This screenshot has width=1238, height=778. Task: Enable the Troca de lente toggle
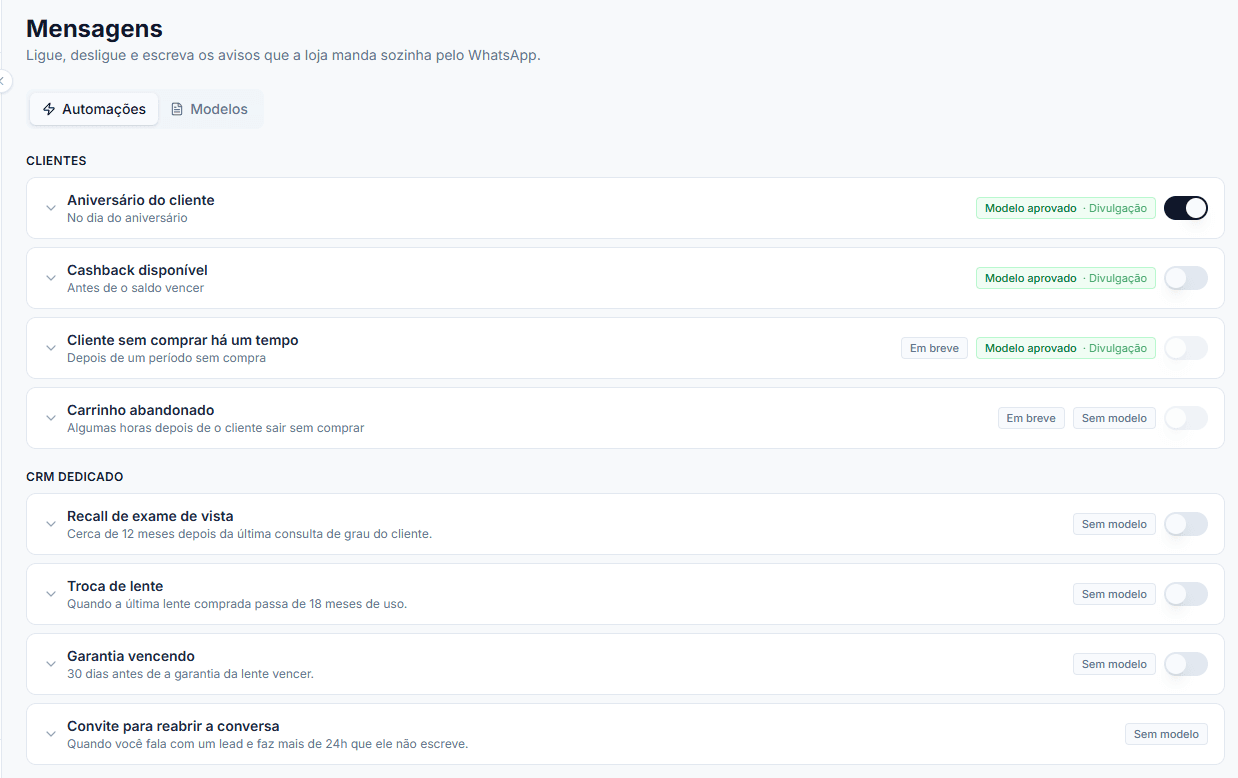coord(1186,594)
